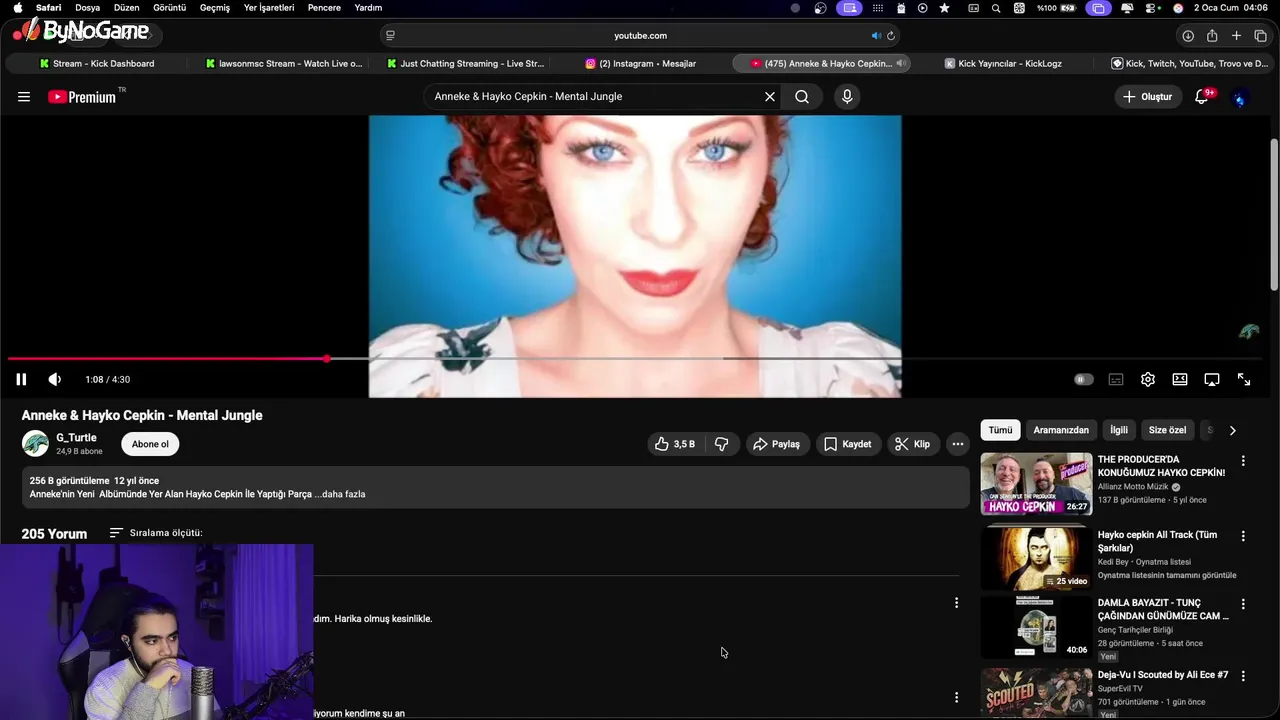Mute the video volume
Viewport: 1280px width, 720px height.
point(55,379)
